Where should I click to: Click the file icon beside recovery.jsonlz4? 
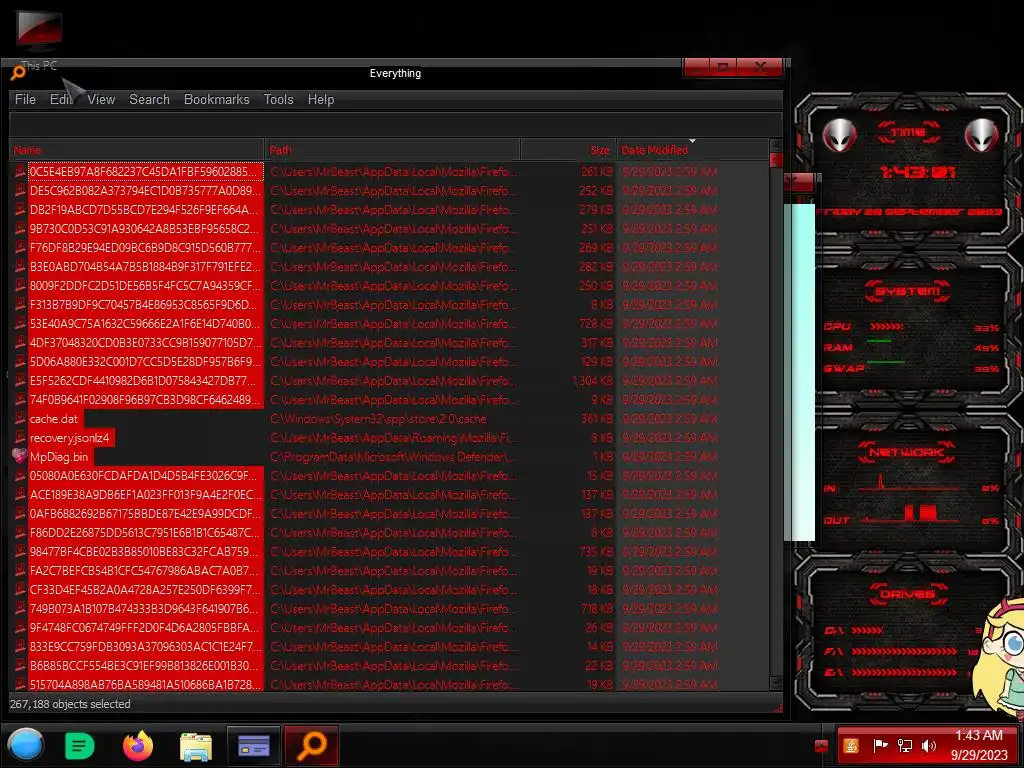20,438
